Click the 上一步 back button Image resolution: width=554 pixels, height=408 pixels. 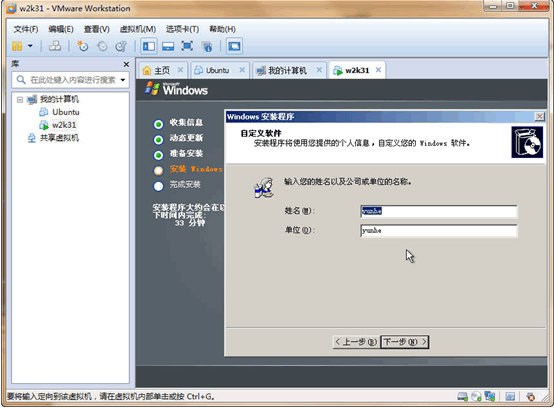[356, 342]
